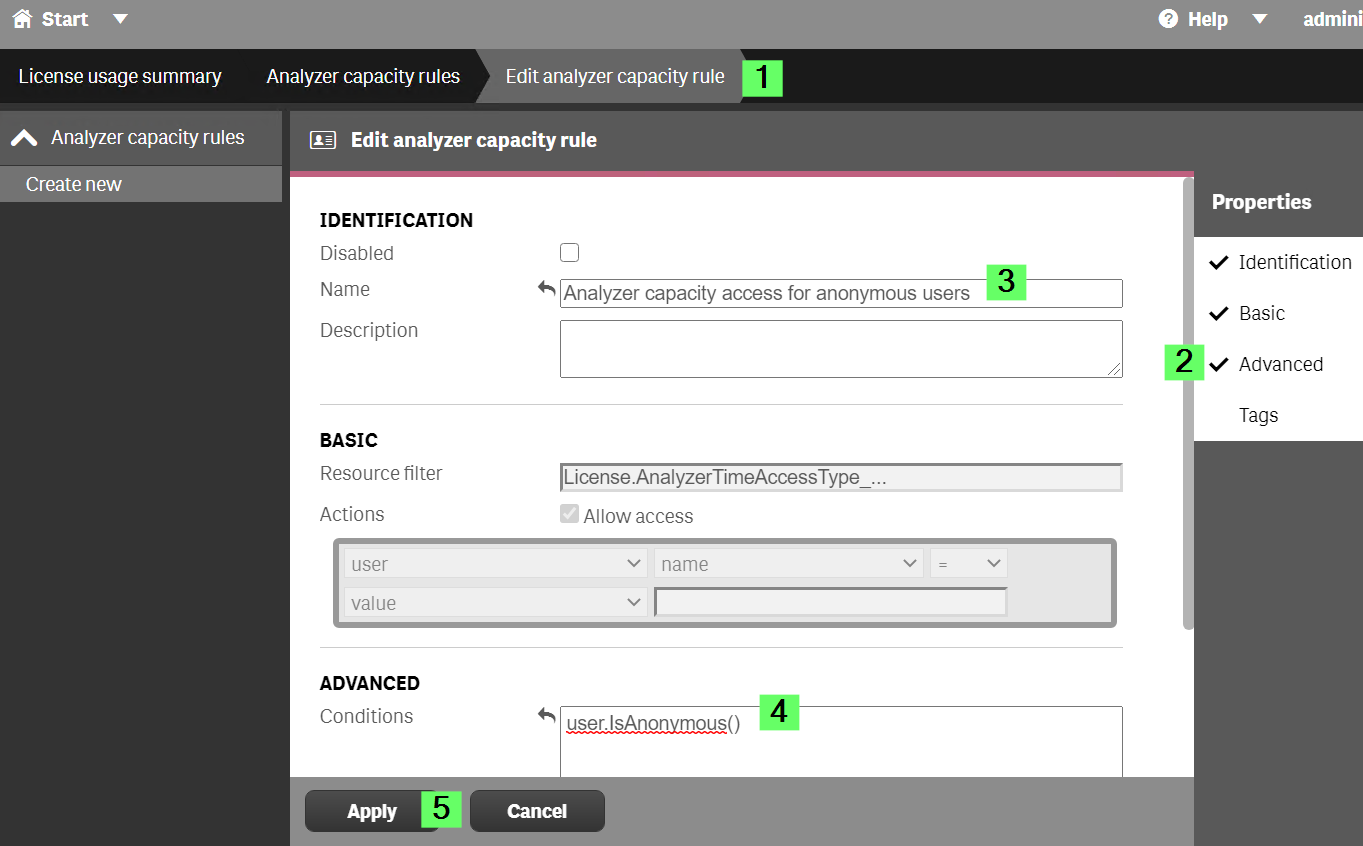Switch to the License usage summary tab
This screenshot has width=1363, height=846.
click(120, 75)
